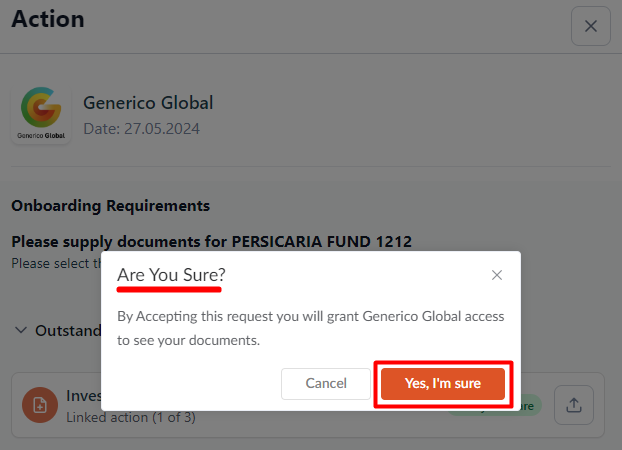Viewport: 622px width, 450px height.
Task: Click the PERSICARIA FUND 1212 request title
Action: (x=211, y=241)
